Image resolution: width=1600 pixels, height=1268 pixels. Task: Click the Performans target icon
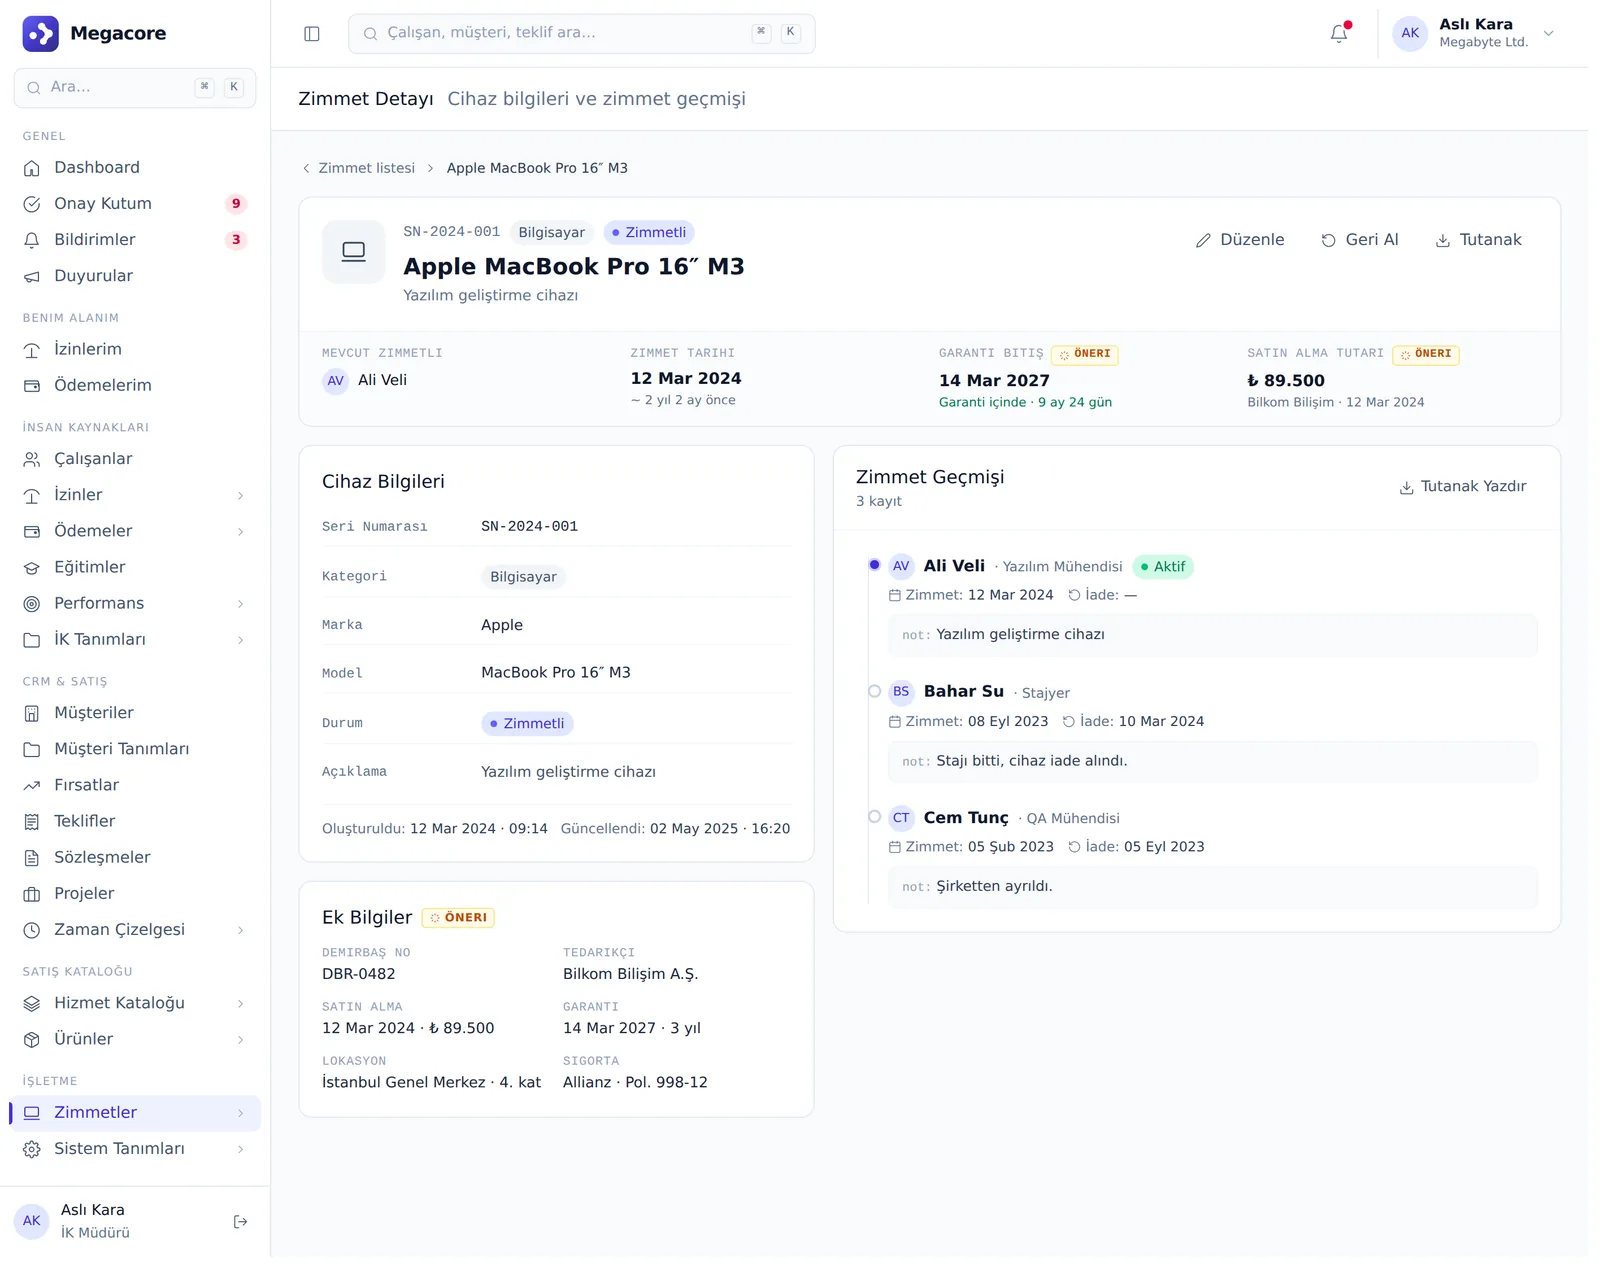[x=32, y=604]
